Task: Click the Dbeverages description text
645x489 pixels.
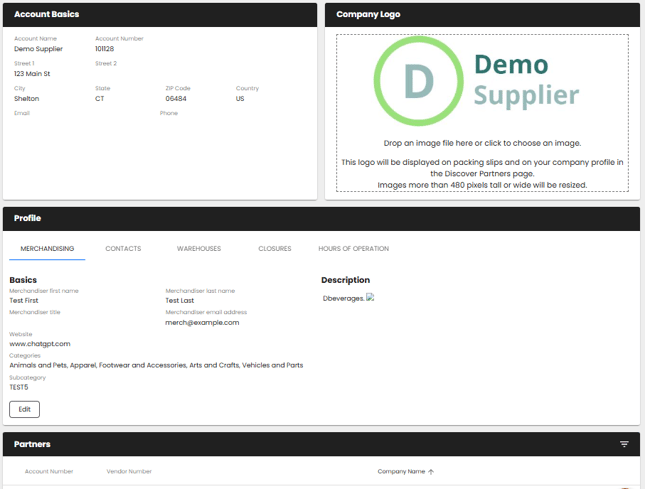Action: [x=343, y=298]
